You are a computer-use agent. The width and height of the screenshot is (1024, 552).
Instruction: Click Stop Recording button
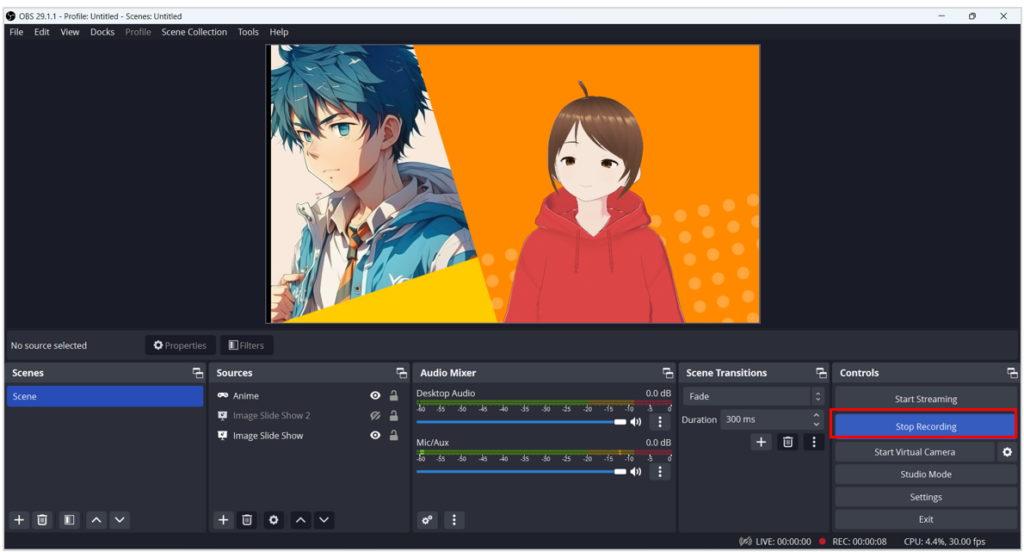925,427
